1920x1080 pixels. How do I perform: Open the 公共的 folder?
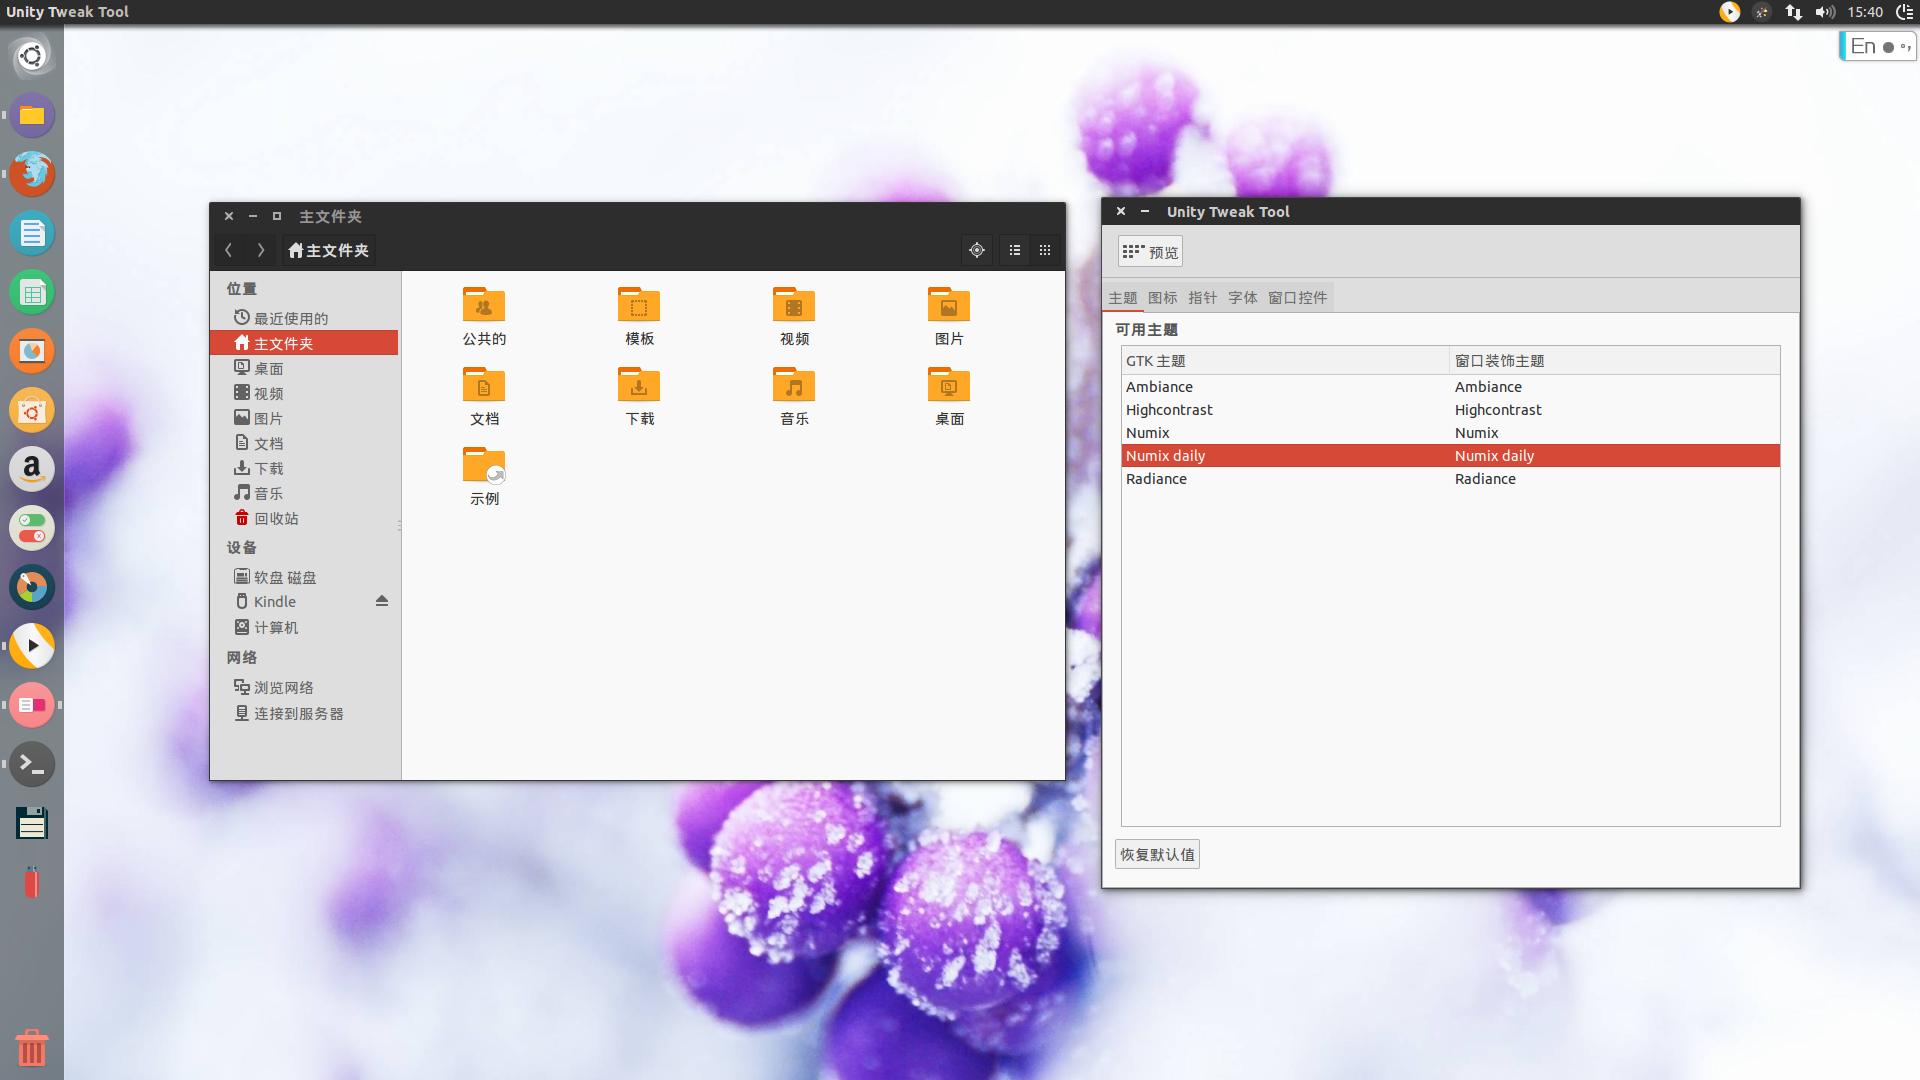point(484,316)
